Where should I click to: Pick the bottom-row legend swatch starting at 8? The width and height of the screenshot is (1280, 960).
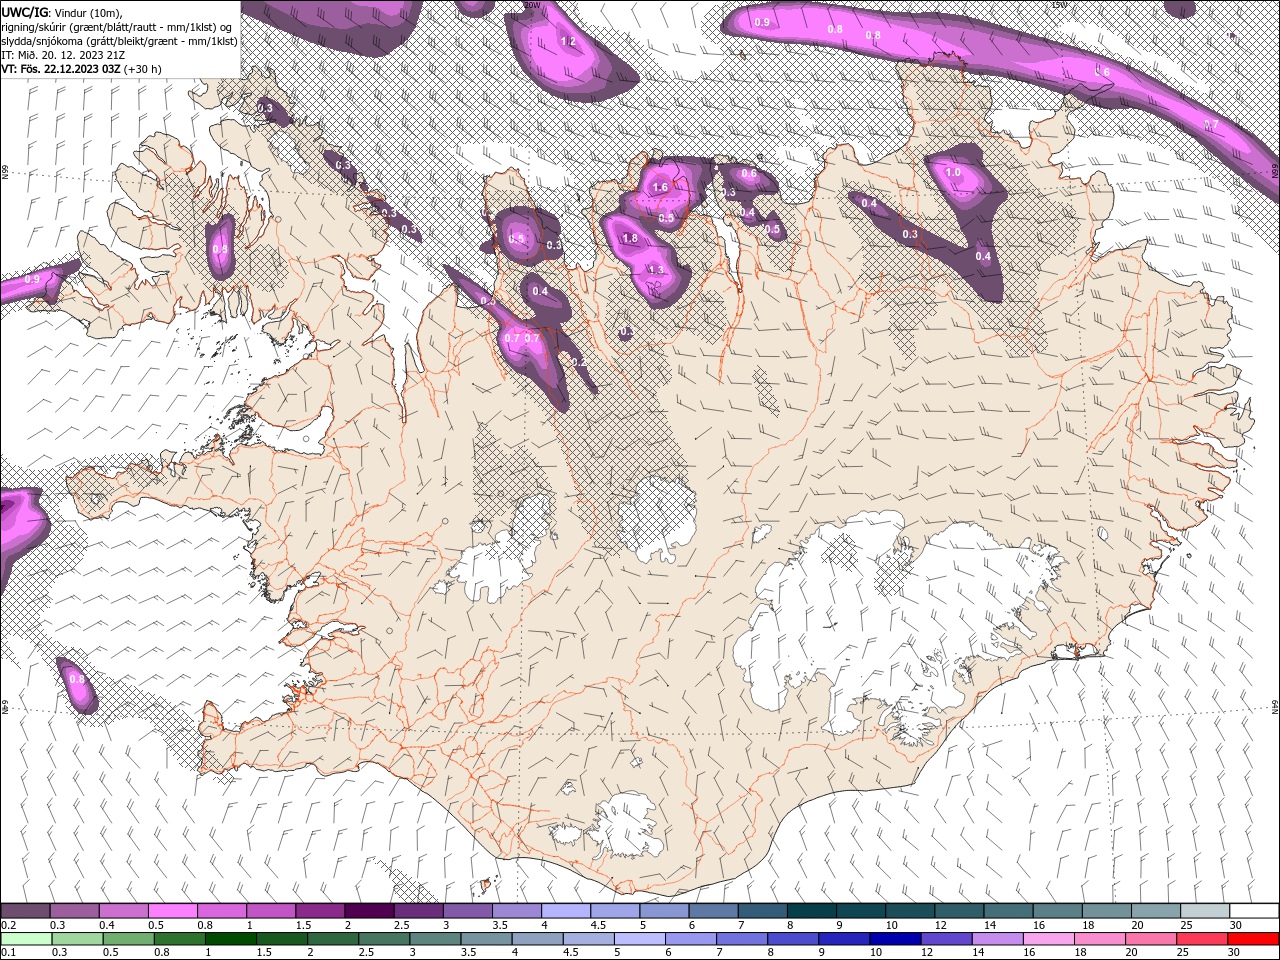[x=793, y=939]
